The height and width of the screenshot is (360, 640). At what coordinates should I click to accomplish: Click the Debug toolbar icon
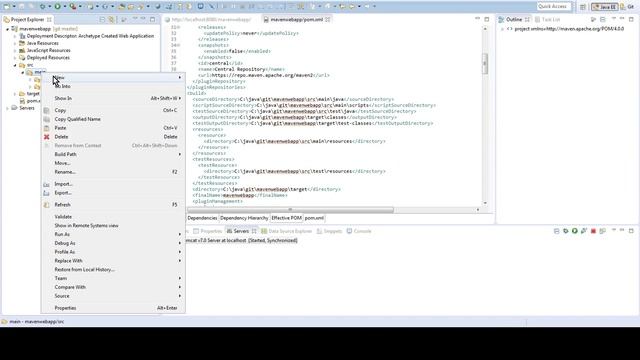[x=42, y=6]
